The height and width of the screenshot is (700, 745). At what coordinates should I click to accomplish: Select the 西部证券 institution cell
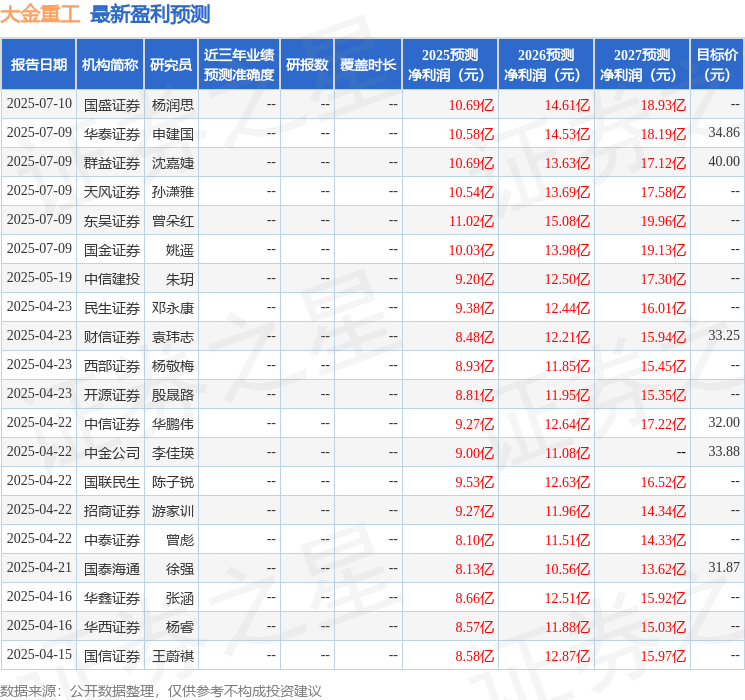(112, 366)
